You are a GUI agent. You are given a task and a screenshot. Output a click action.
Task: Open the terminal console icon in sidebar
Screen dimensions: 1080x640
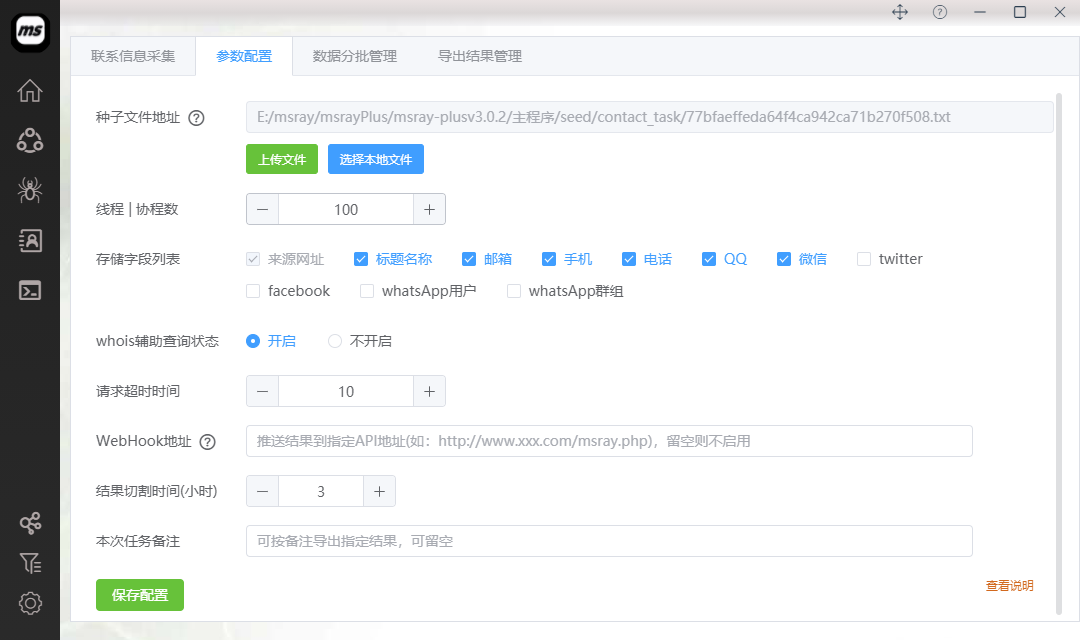click(30, 290)
